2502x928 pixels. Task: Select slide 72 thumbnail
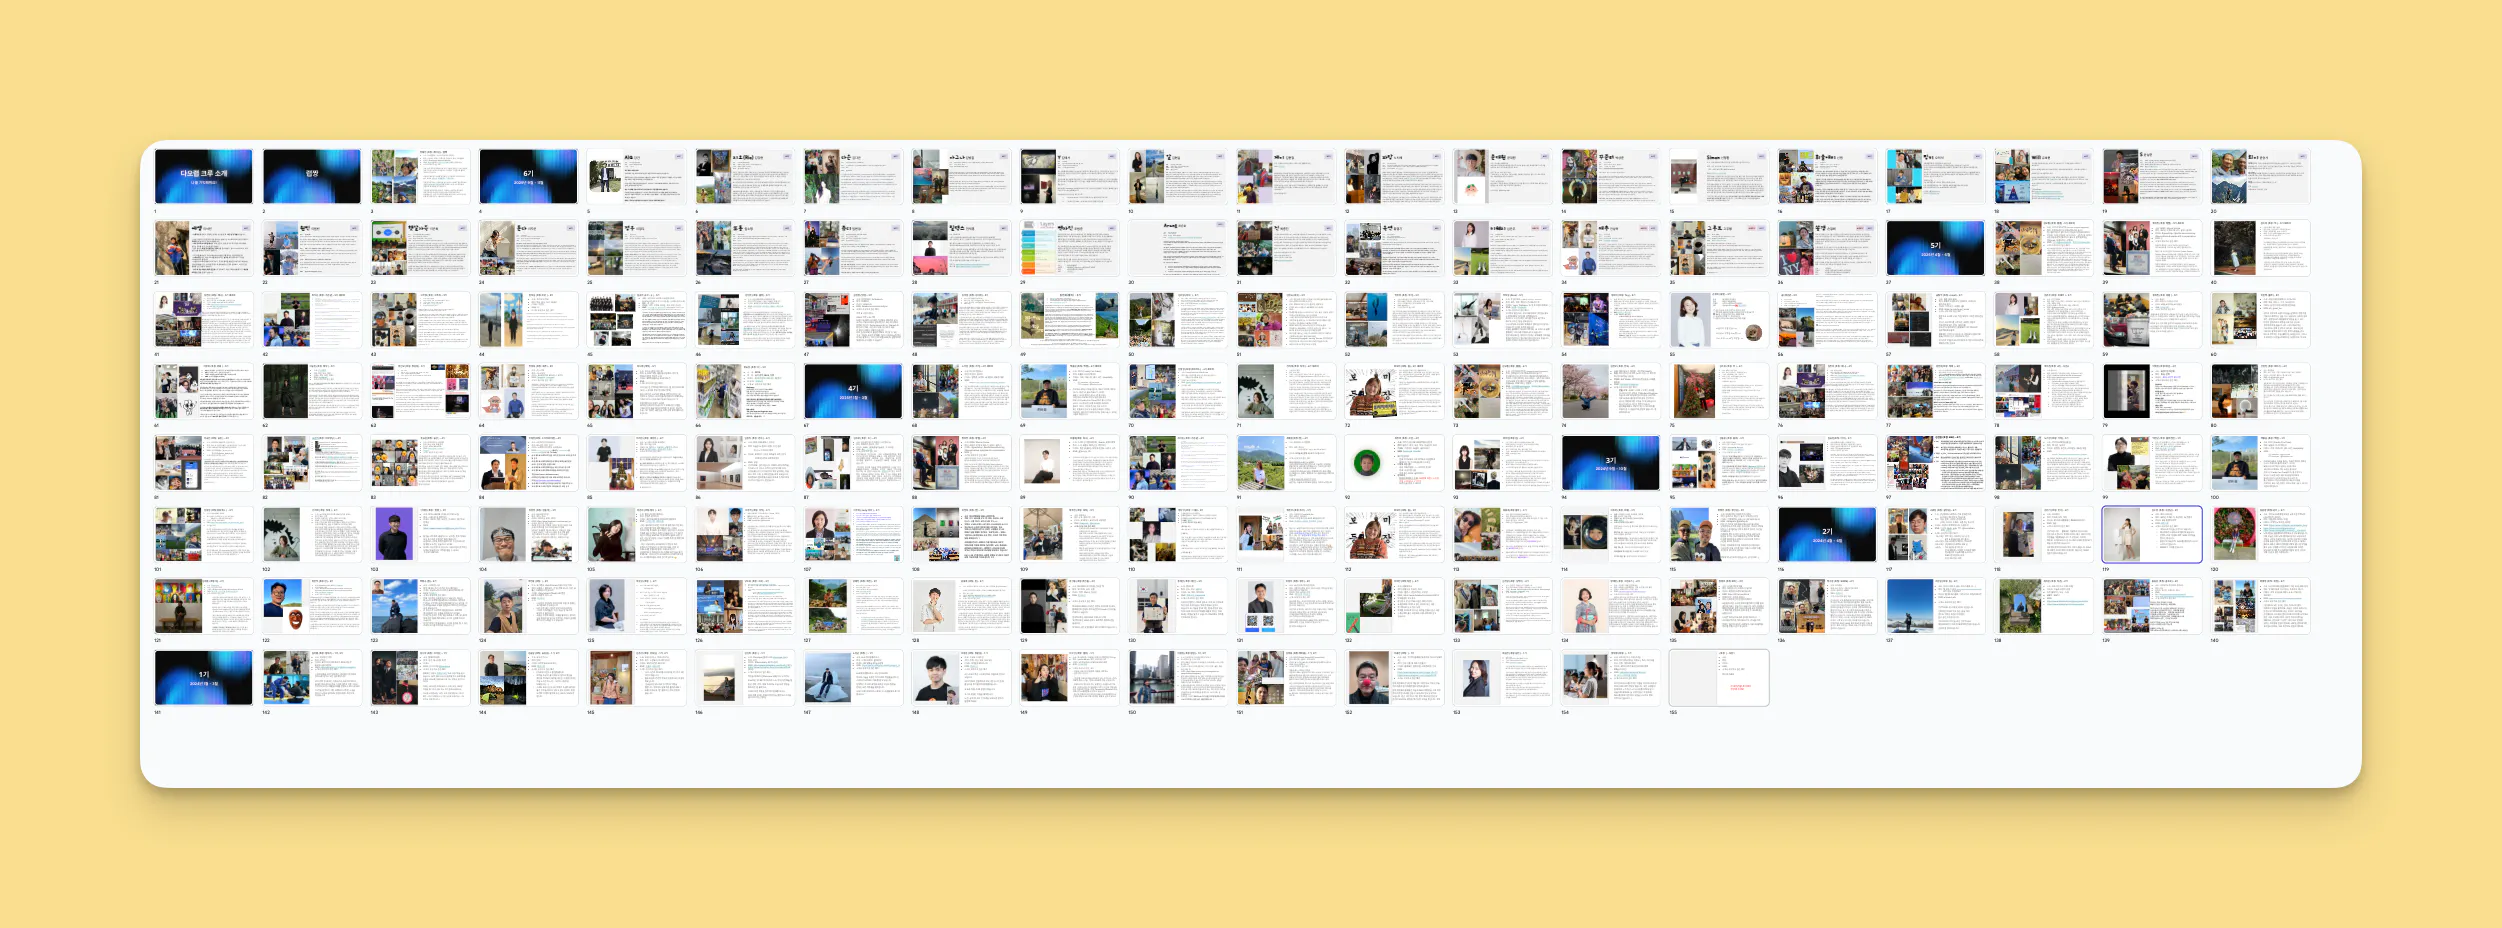[1394, 391]
